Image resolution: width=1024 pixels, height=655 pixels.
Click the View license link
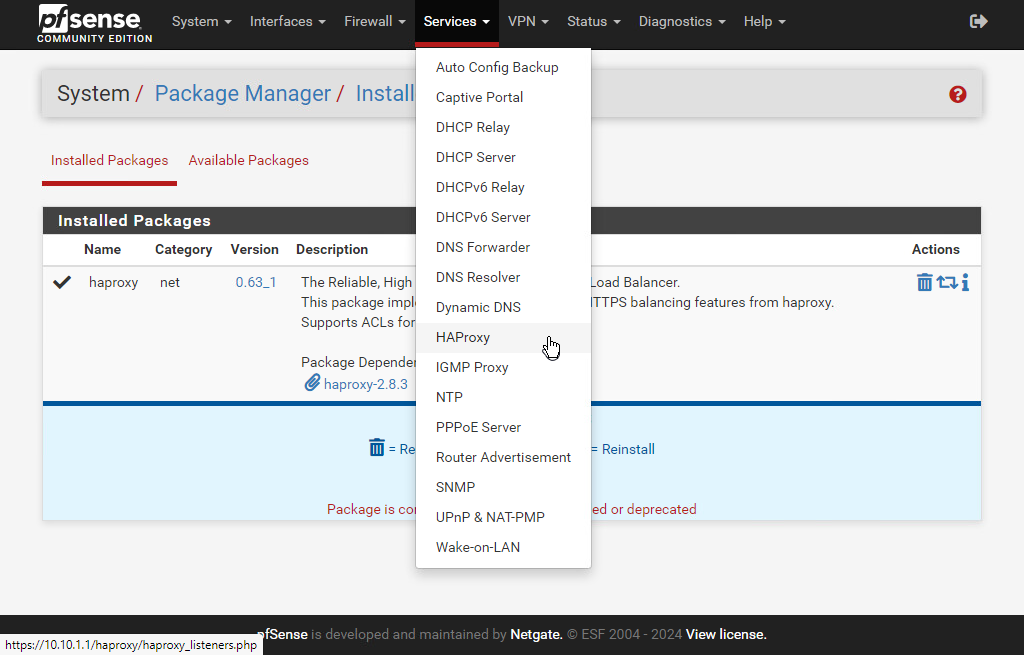[726, 634]
